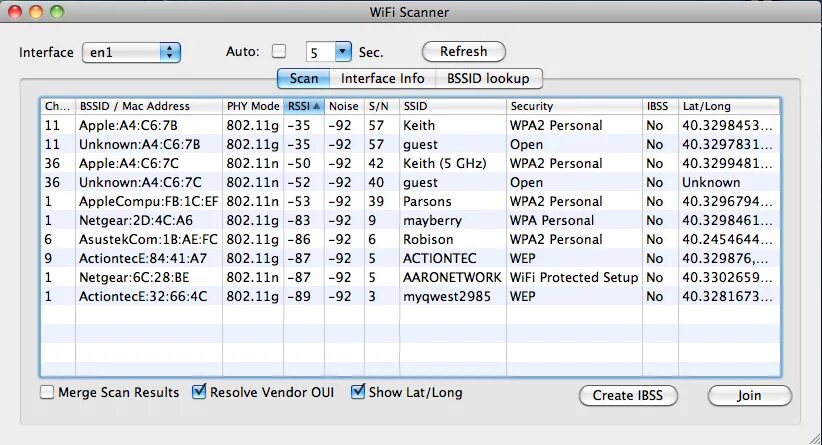Select the Keith (5 GHz) network
This screenshot has height=445, width=822.
(410, 163)
